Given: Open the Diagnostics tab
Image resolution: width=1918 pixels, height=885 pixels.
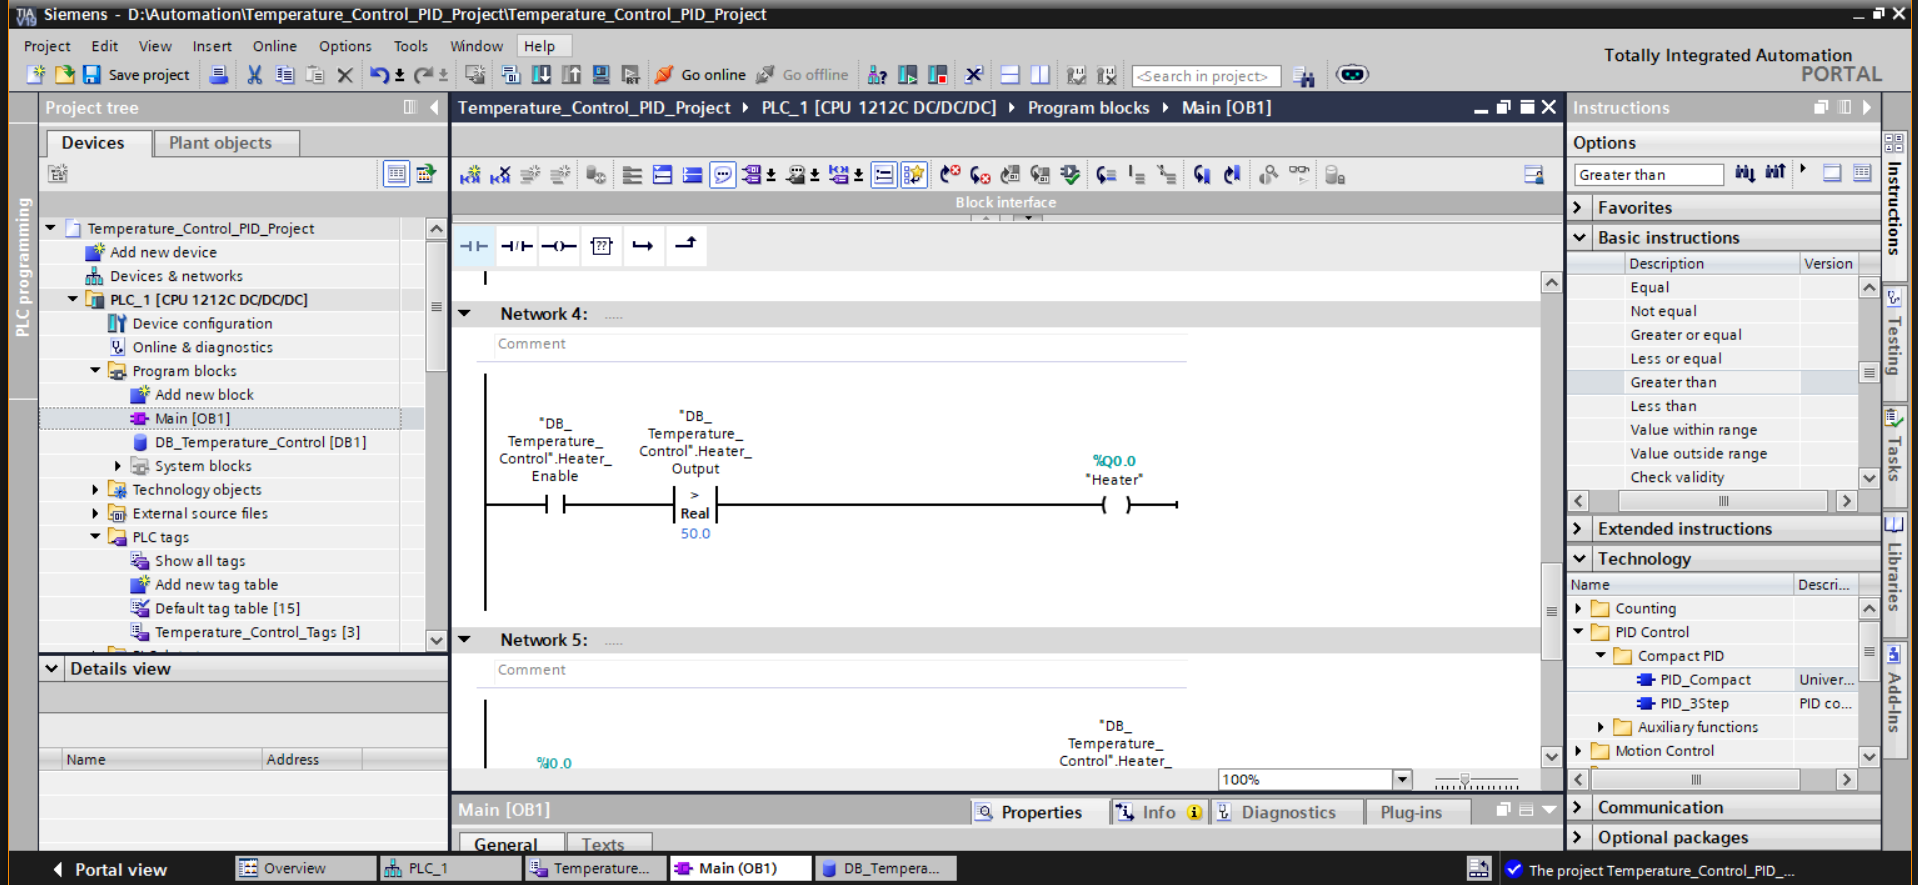Looking at the screenshot, I should pyautogui.click(x=1288, y=813).
